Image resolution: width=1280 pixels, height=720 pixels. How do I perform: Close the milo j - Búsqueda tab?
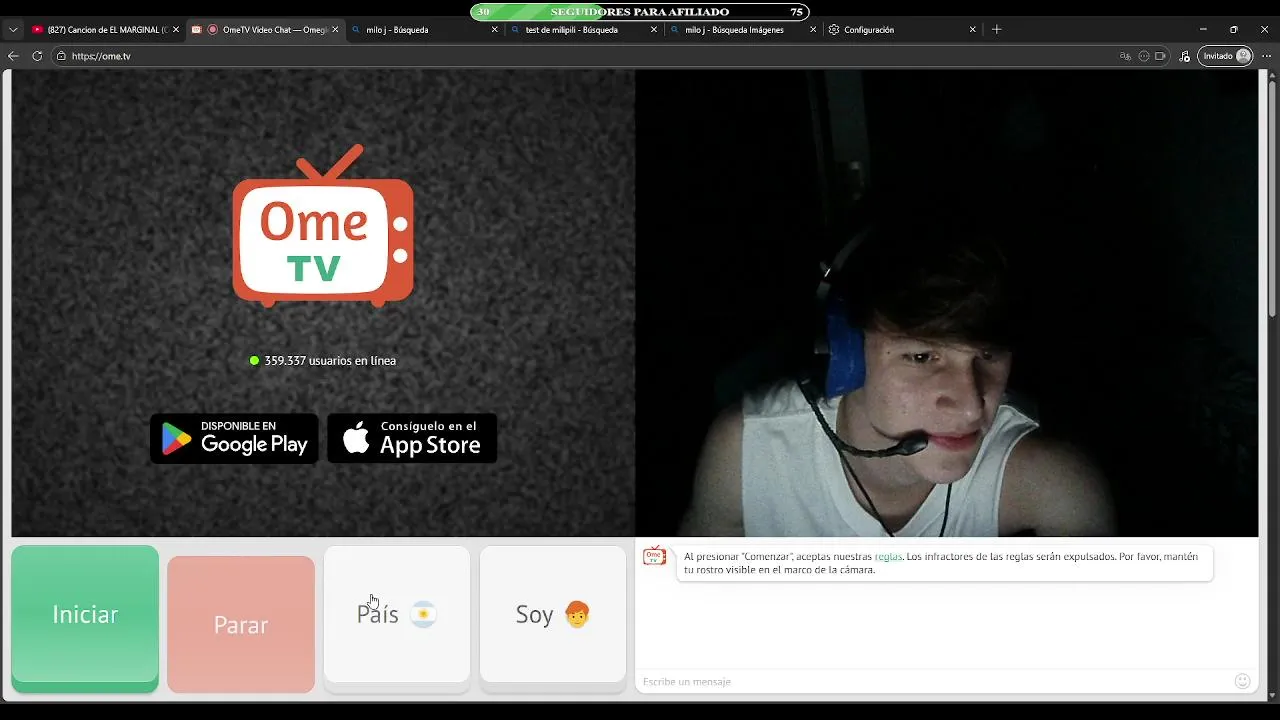[x=494, y=30]
